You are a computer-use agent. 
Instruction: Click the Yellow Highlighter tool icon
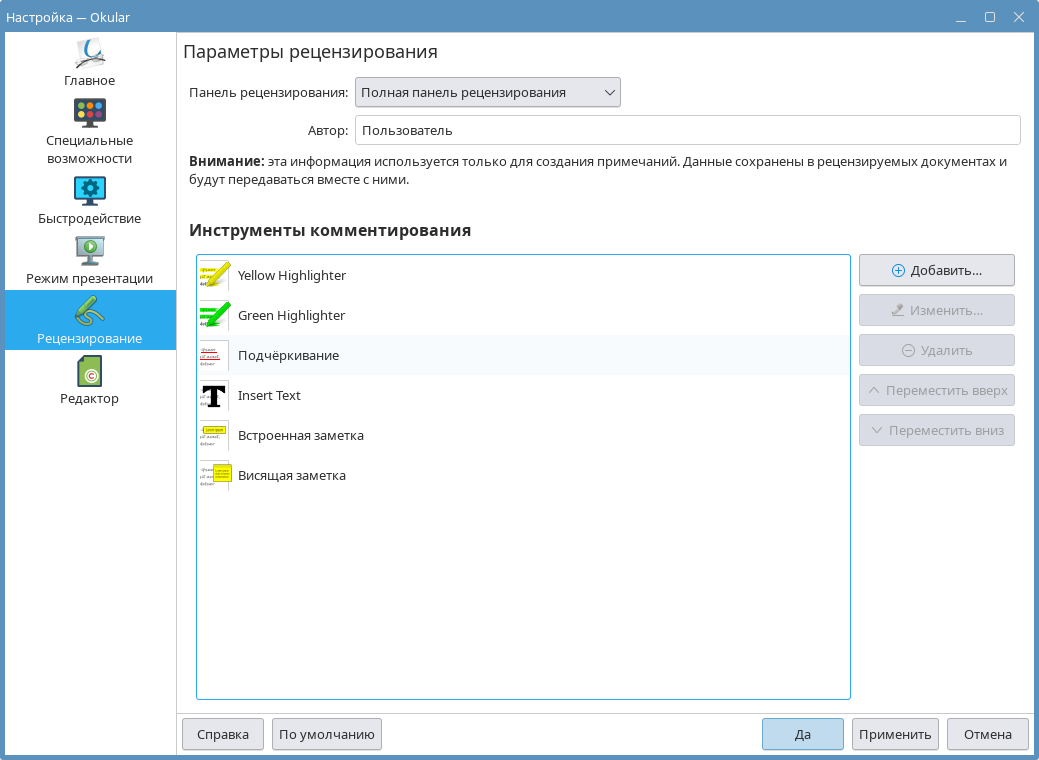[x=215, y=275]
